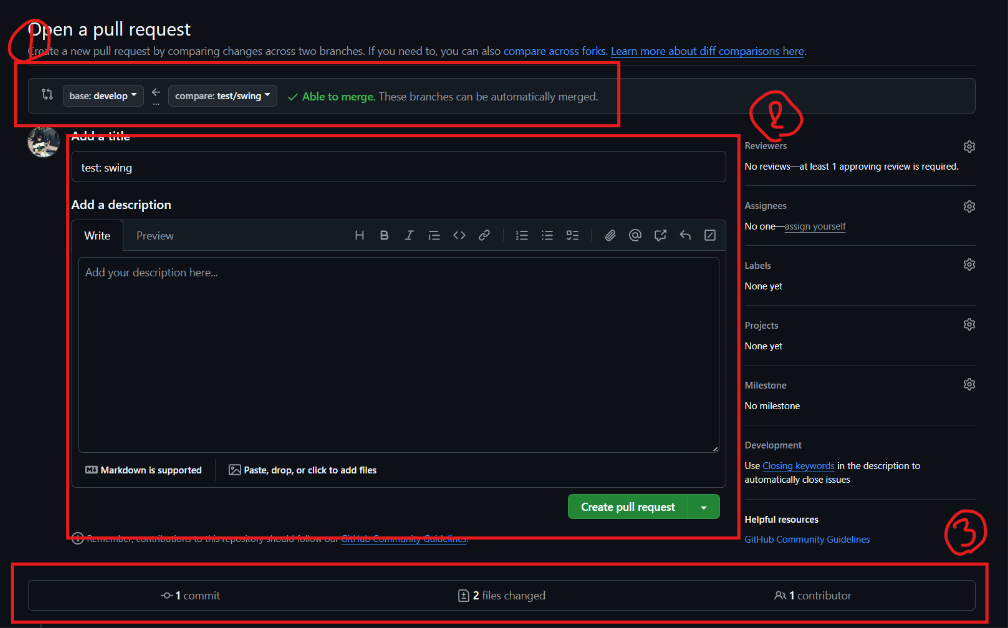Image resolution: width=1008 pixels, height=628 pixels.
Task: Open the 2 files changed tab
Action: [x=501, y=596]
